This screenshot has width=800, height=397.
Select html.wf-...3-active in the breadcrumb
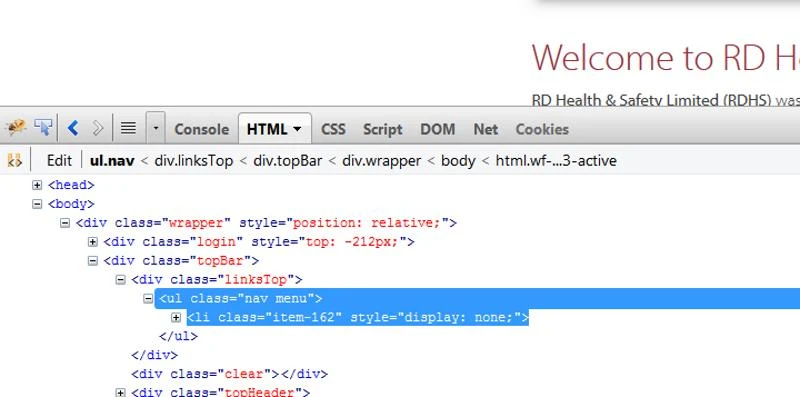click(x=556, y=161)
